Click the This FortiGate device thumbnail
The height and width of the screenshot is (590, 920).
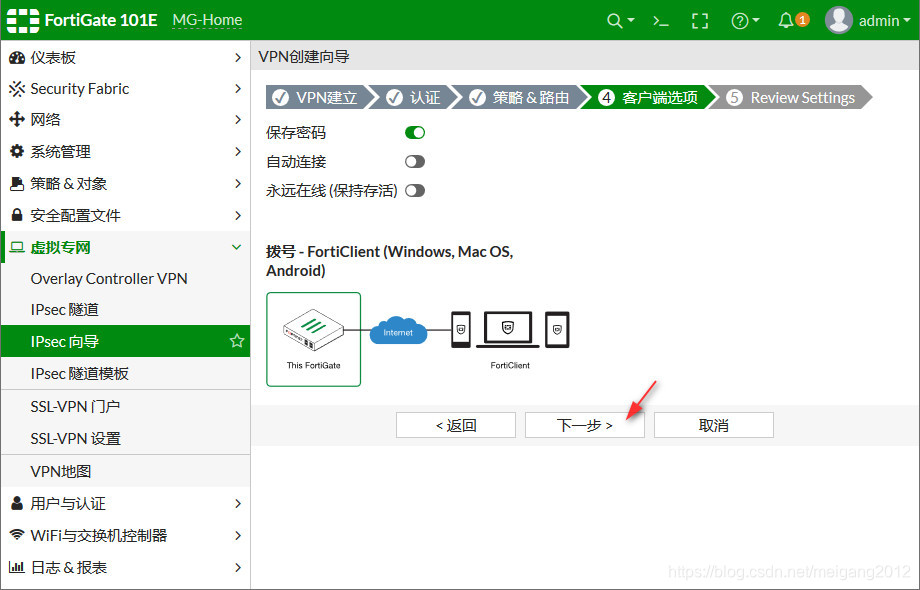pyautogui.click(x=313, y=340)
